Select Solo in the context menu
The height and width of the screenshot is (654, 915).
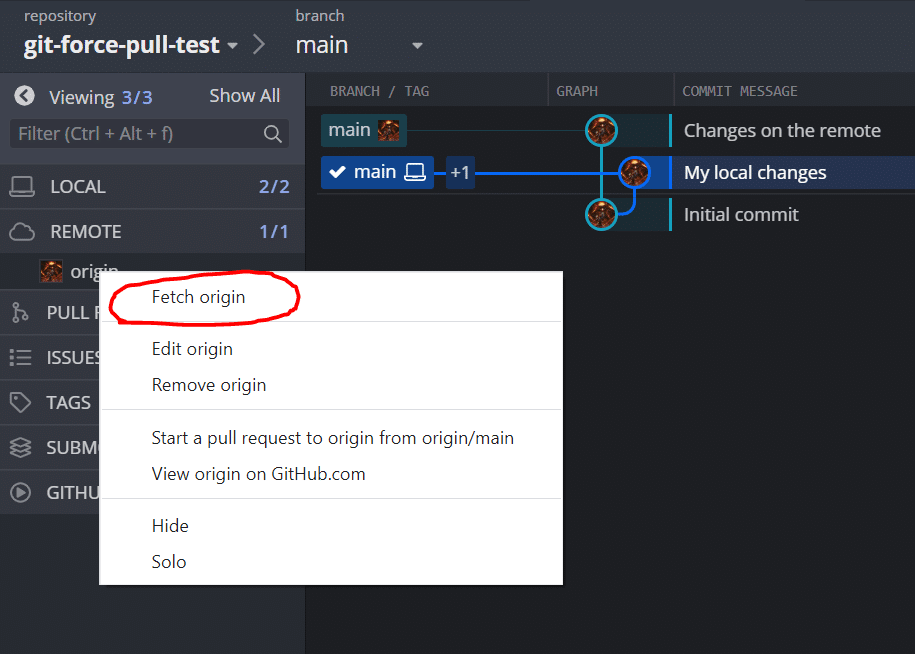coord(169,562)
